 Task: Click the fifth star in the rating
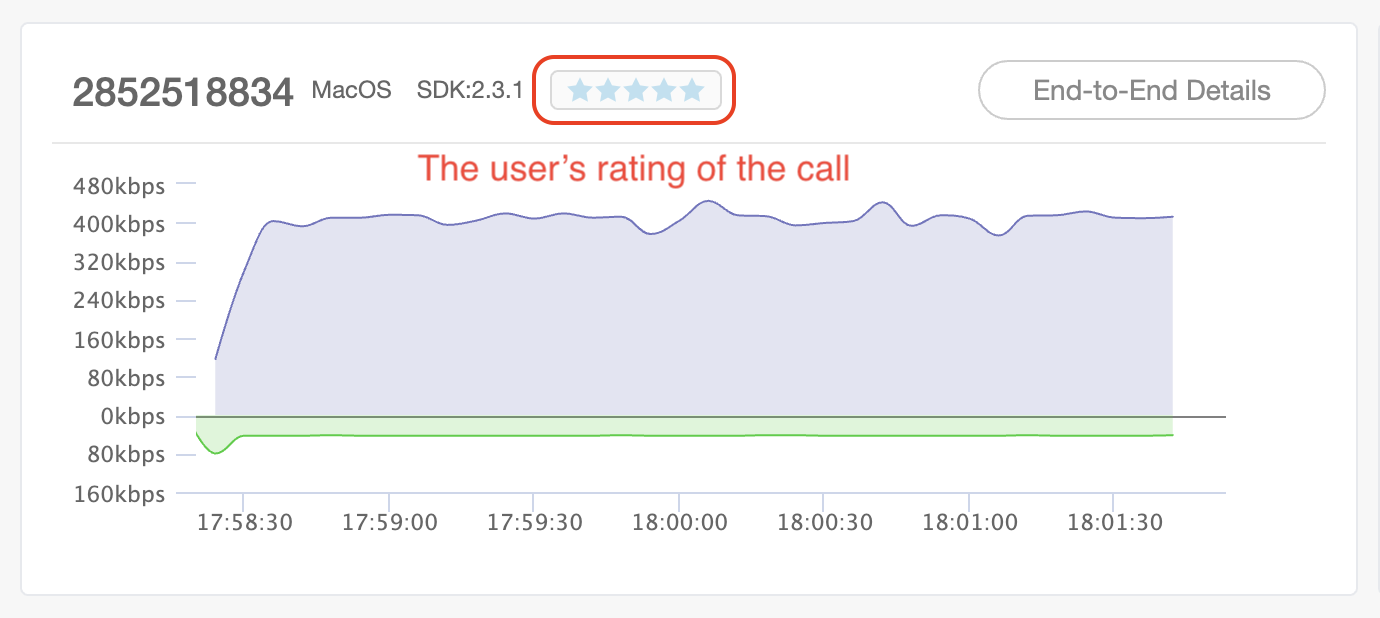pos(692,91)
